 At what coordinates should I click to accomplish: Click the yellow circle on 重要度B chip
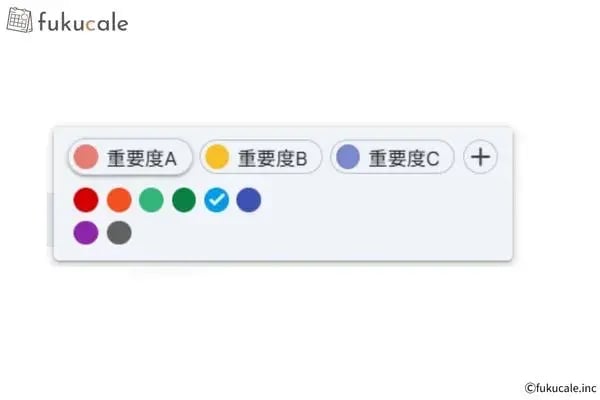(217, 157)
